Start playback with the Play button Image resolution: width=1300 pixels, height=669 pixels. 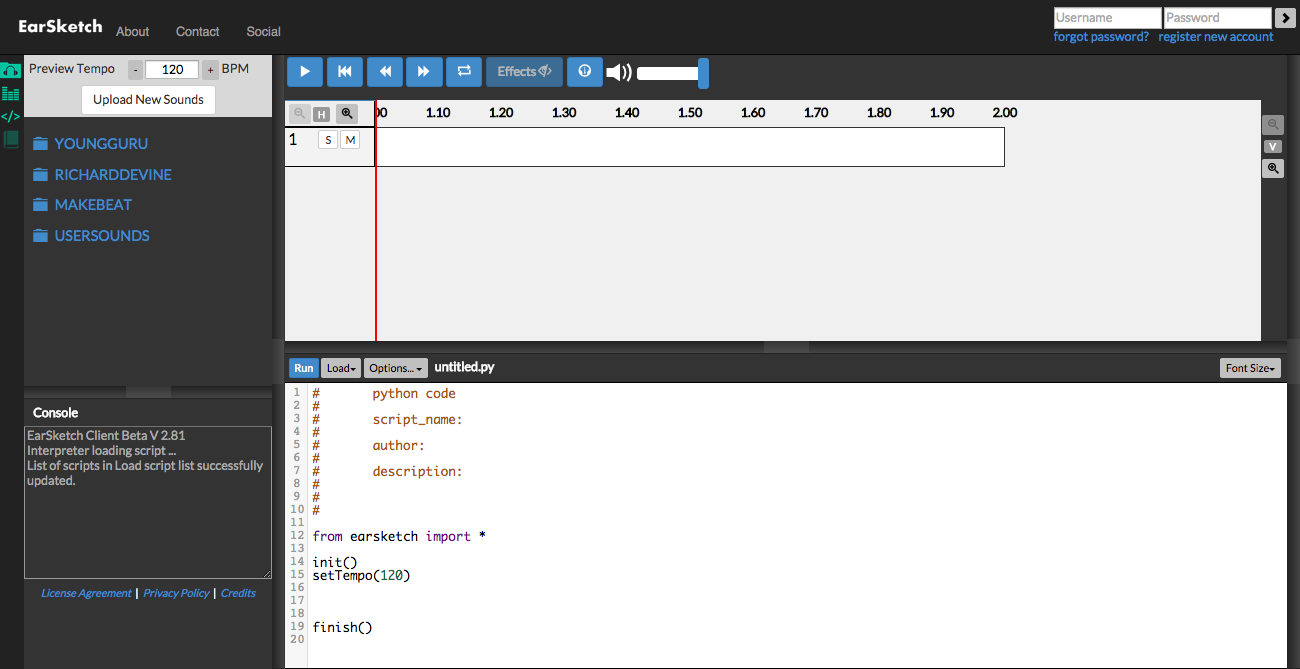click(305, 72)
